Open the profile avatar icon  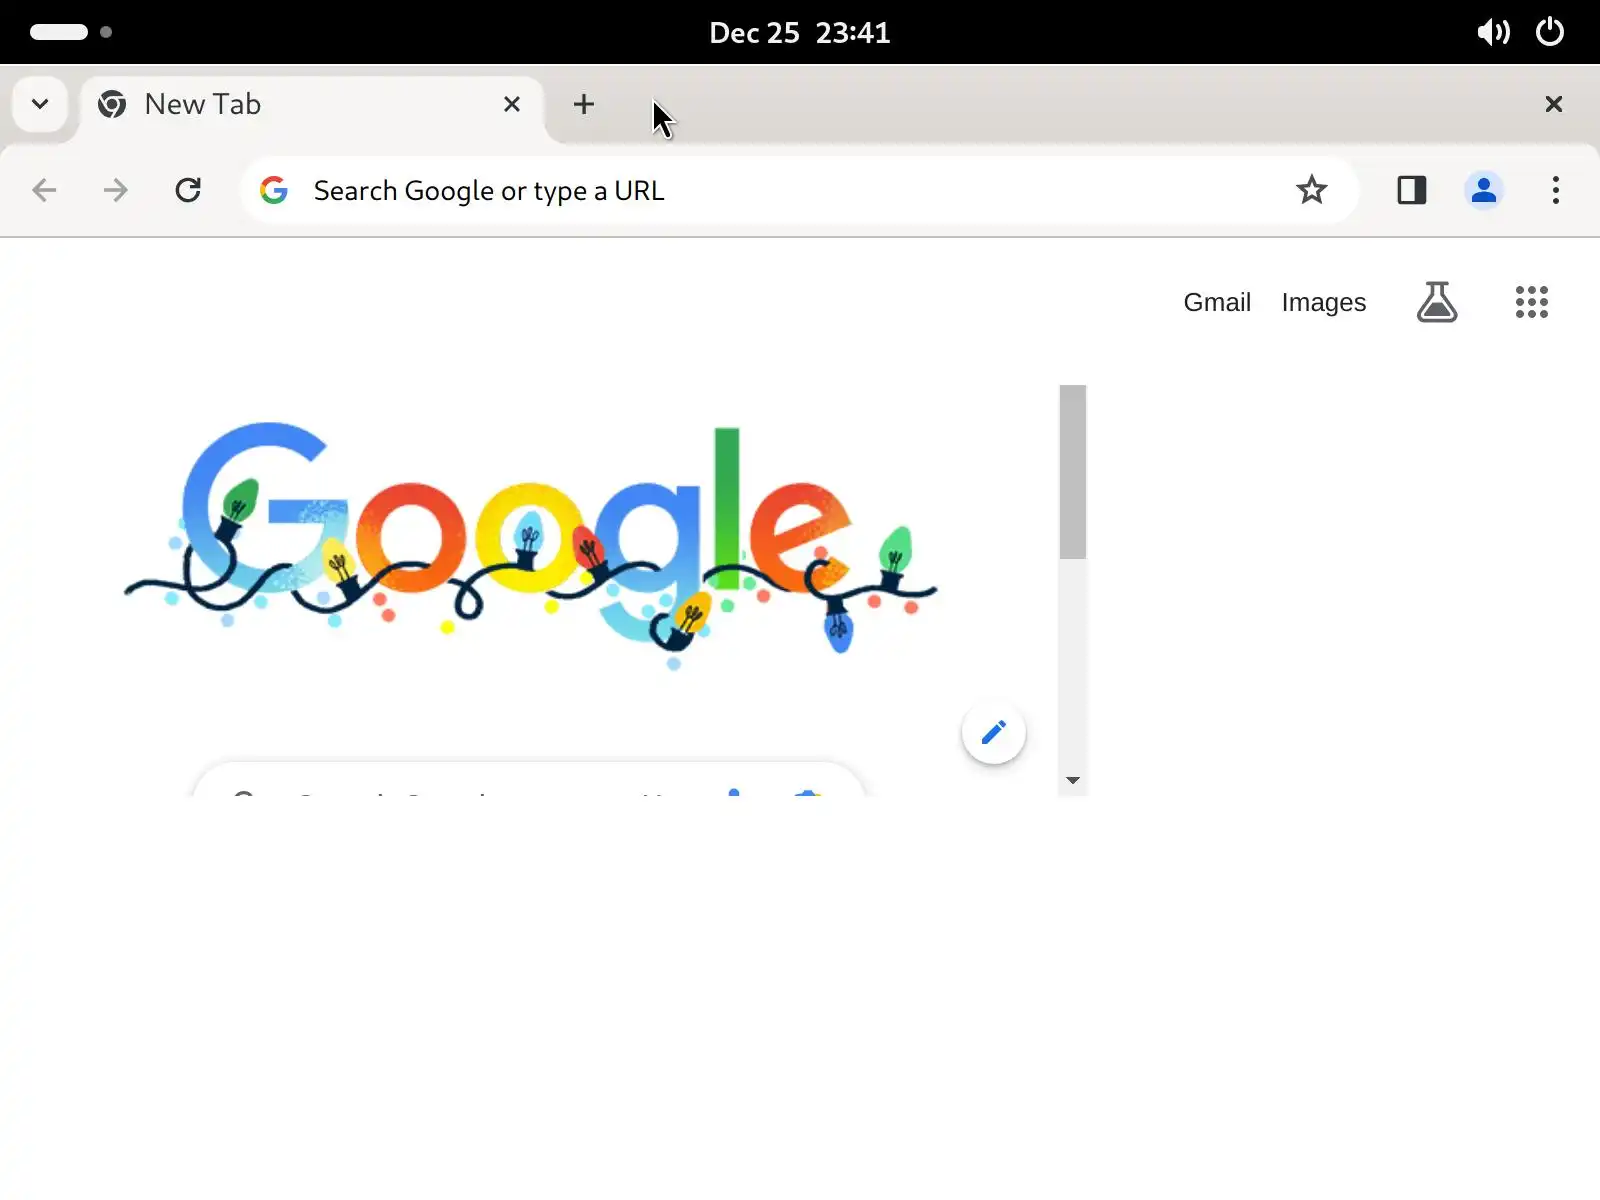point(1484,190)
